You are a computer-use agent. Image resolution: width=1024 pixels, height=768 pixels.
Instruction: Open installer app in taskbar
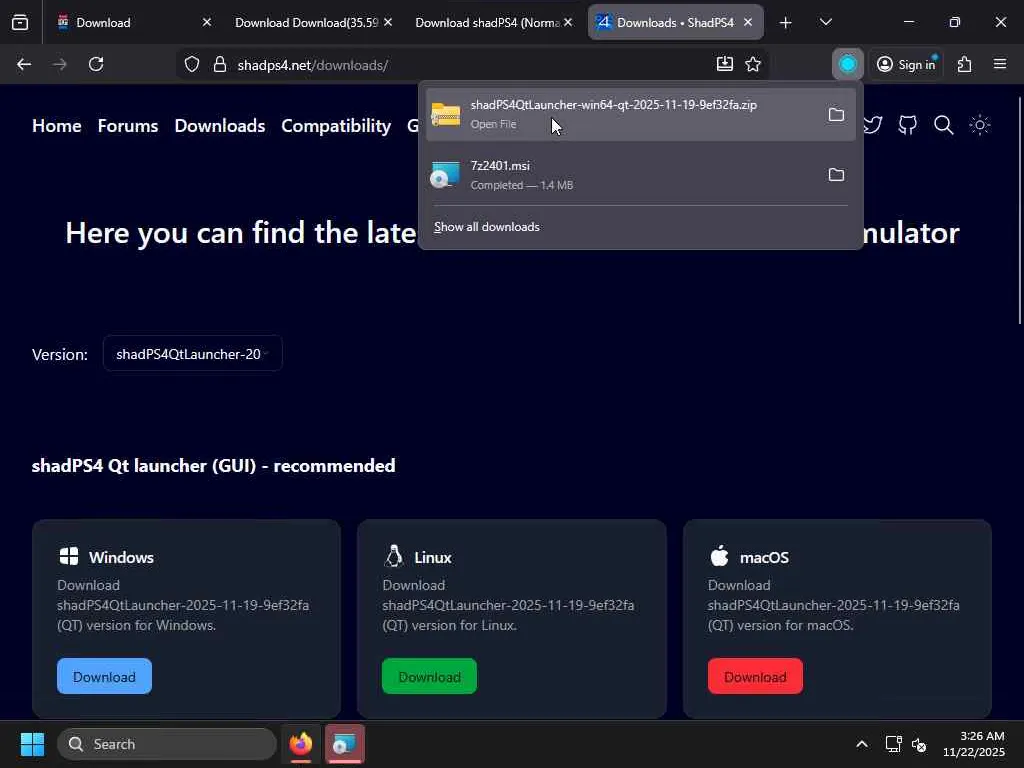[x=344, y=744]
